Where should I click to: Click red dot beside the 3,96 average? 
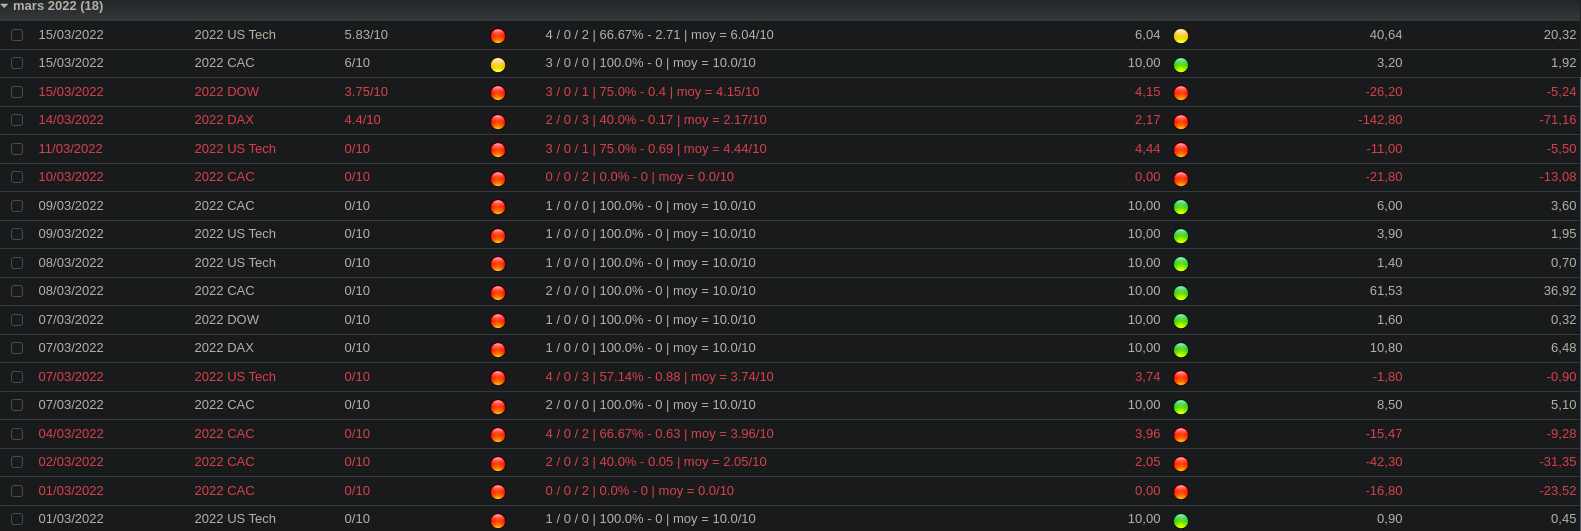coord(1181,435)
